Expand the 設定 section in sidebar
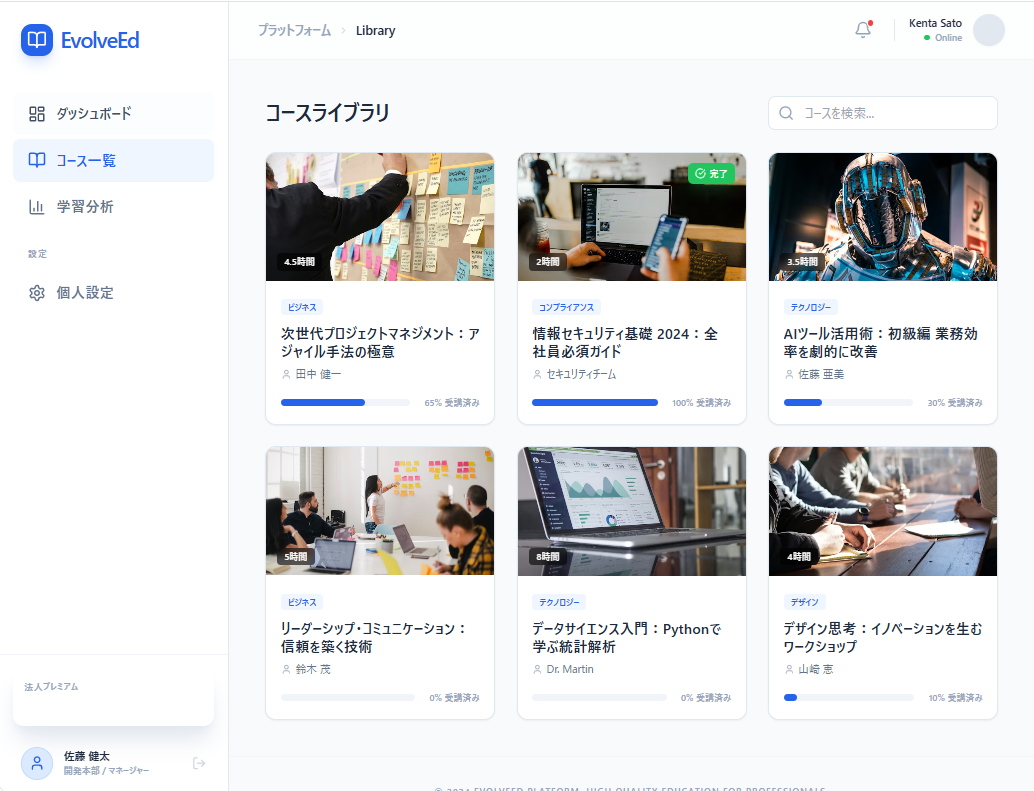The image size is (1034, 791). tap(37, 254)
